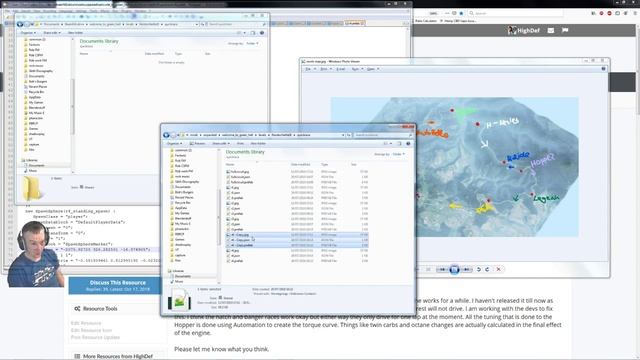
Task: Open Share with menu in front Explorer
Action: (221, 144)
